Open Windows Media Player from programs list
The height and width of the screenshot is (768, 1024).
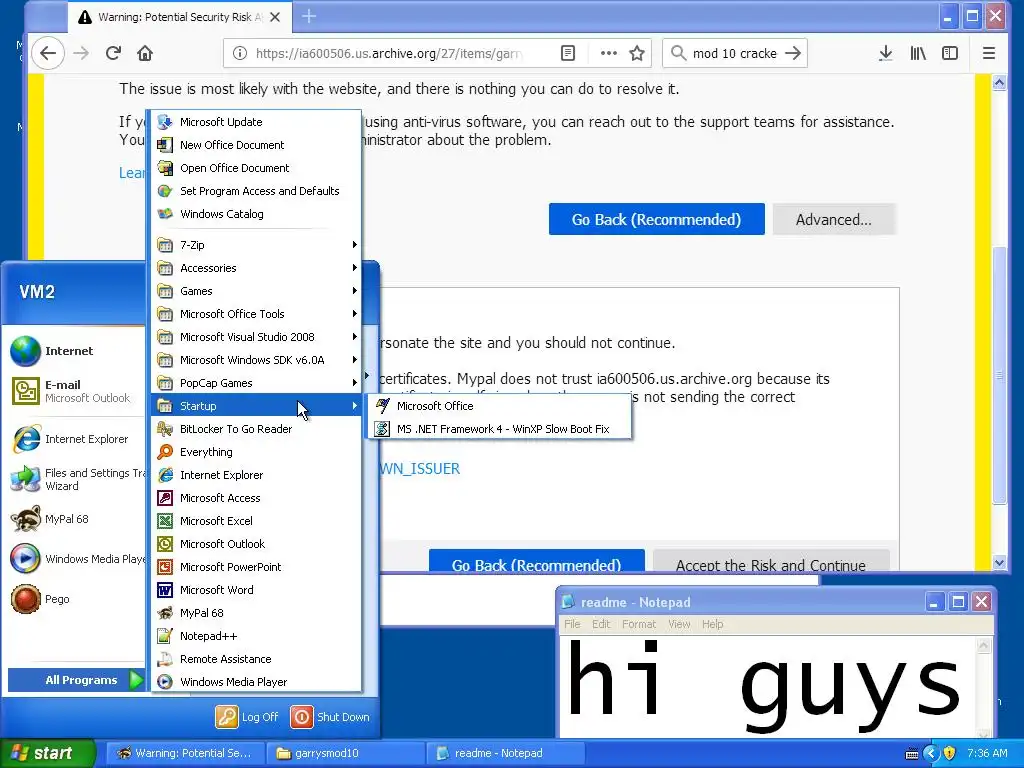point(256,682)
